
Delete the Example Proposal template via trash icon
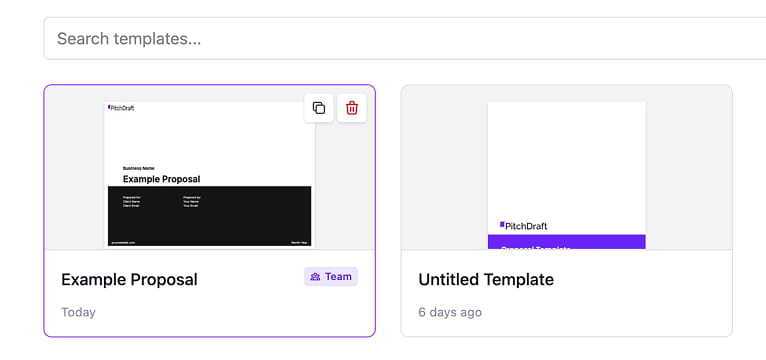pyautogui.click(x=352, y=108)
